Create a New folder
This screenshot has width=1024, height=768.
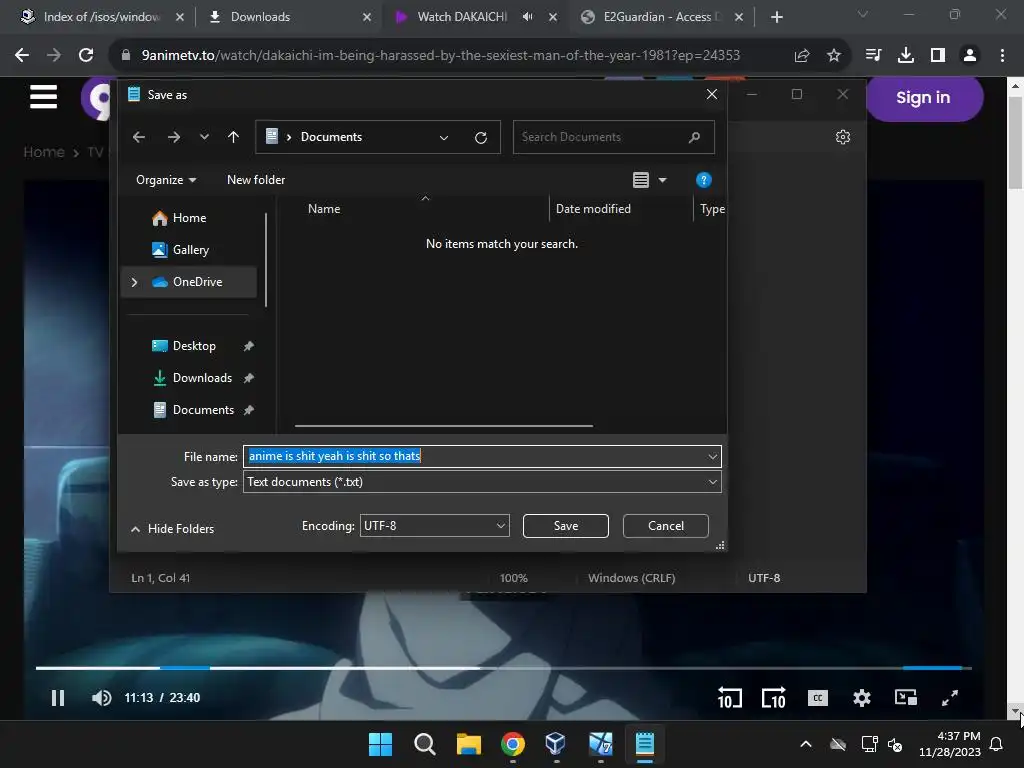pos(256,180)
